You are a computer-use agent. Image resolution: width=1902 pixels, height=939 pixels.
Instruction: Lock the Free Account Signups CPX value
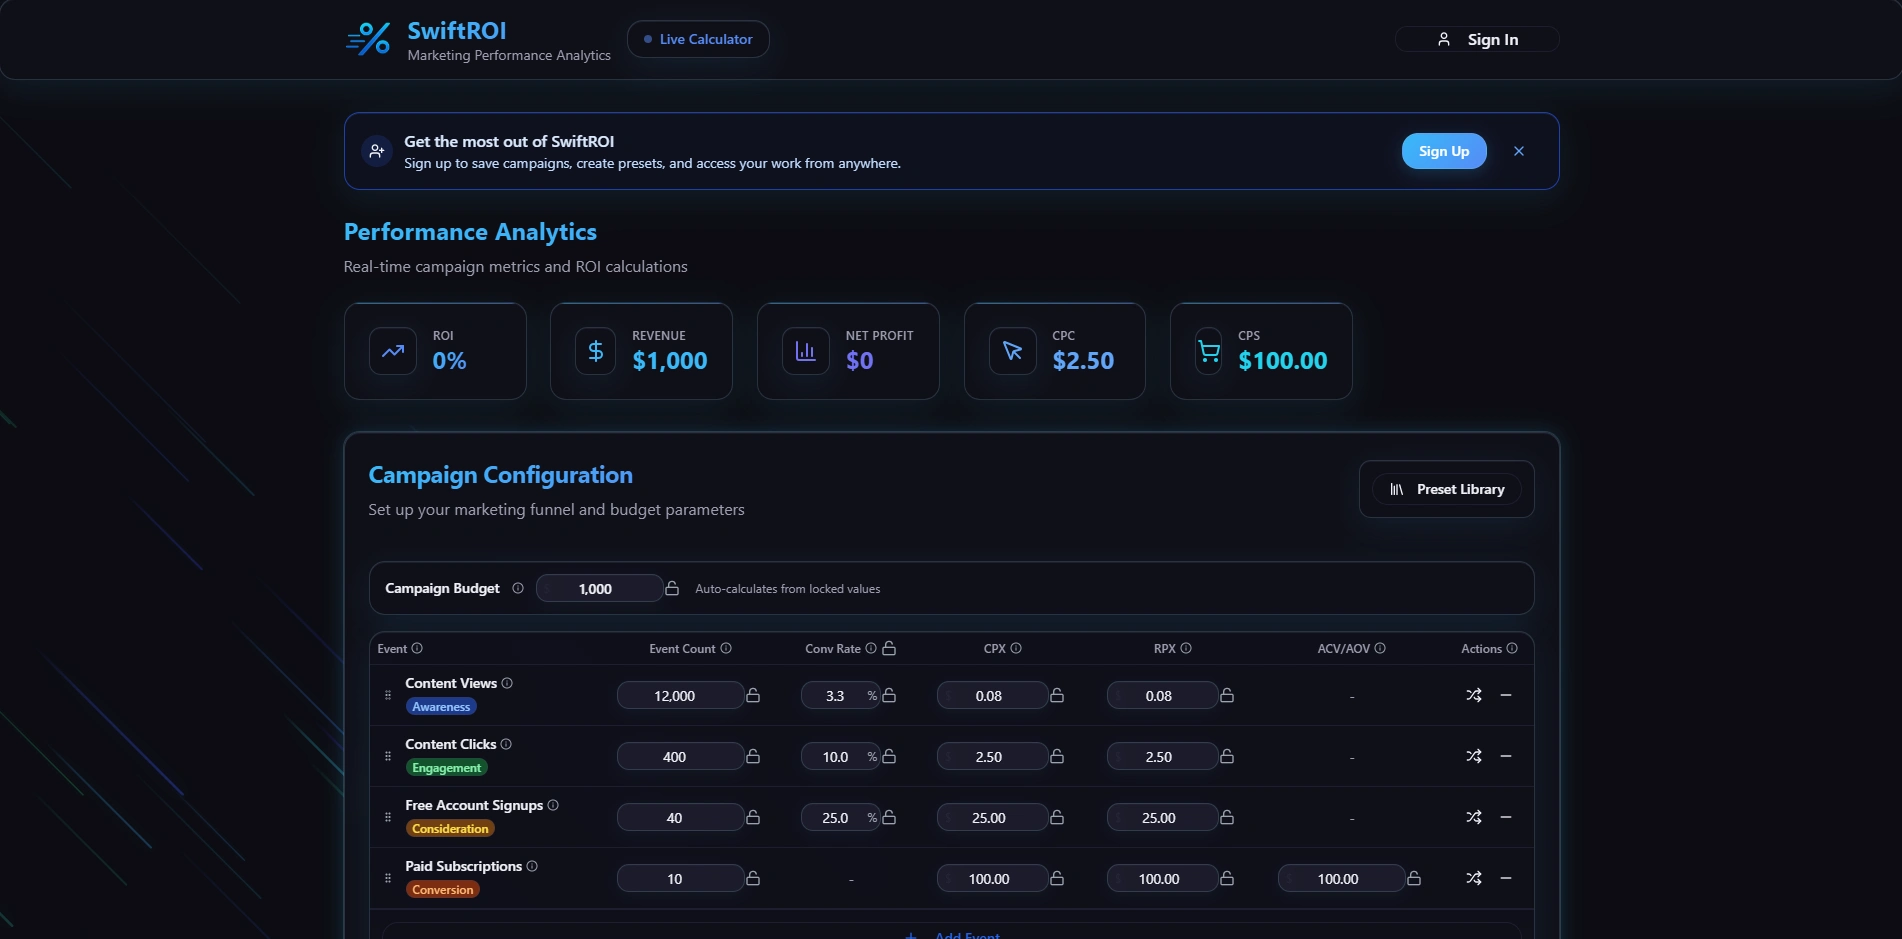[1057, 817]
